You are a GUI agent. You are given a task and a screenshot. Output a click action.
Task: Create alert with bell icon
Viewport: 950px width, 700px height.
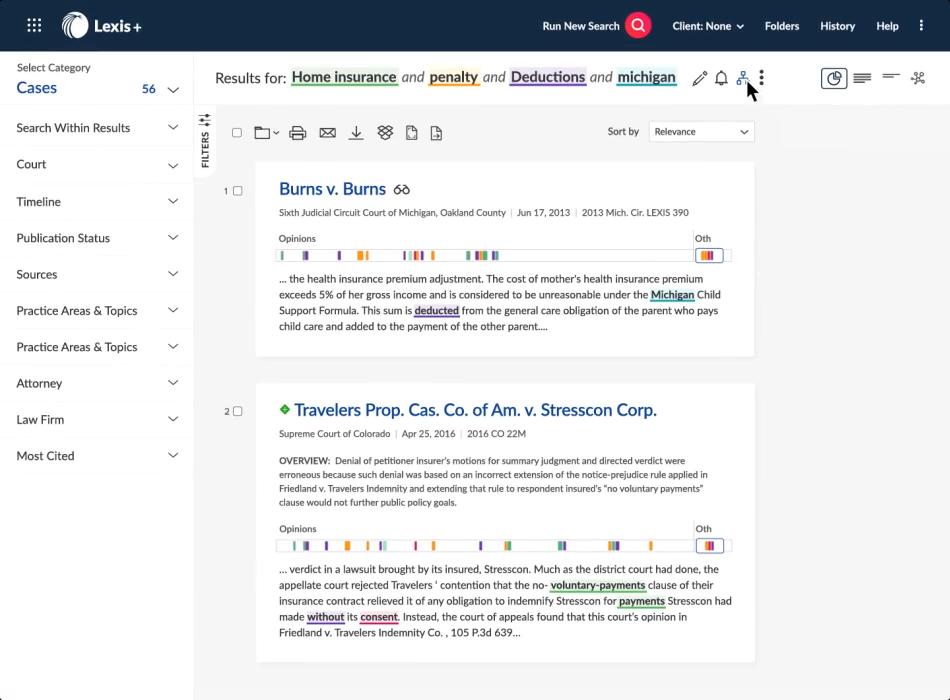[721, 78]
